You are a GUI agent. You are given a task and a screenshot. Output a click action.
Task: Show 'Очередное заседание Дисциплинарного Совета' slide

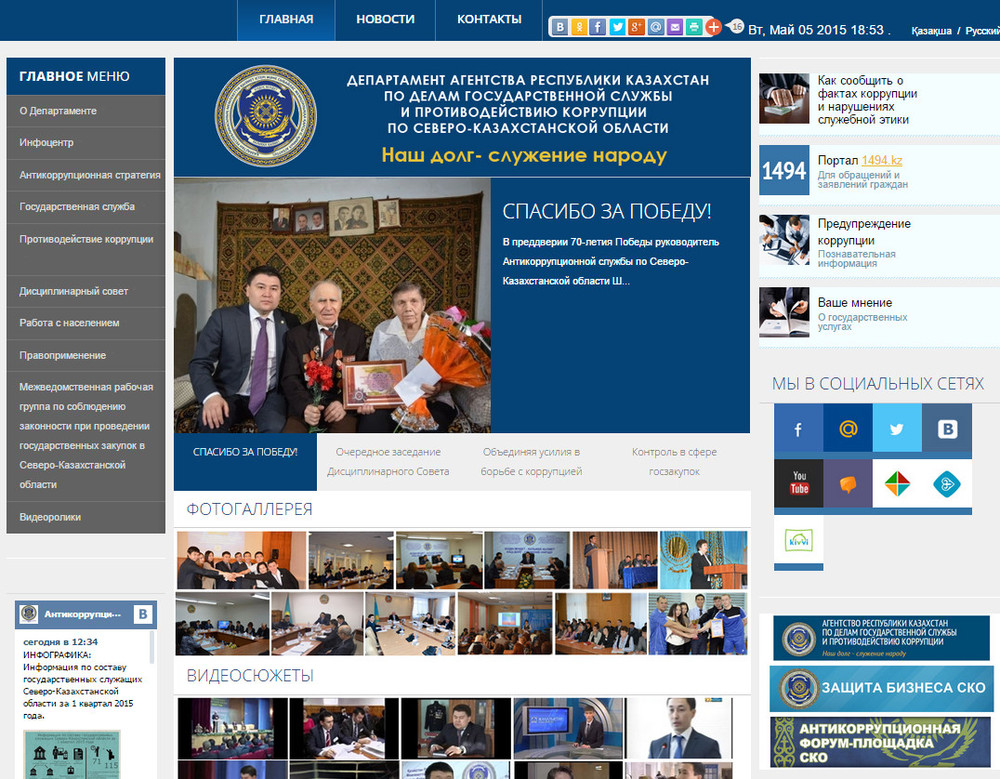pos(388,462)
